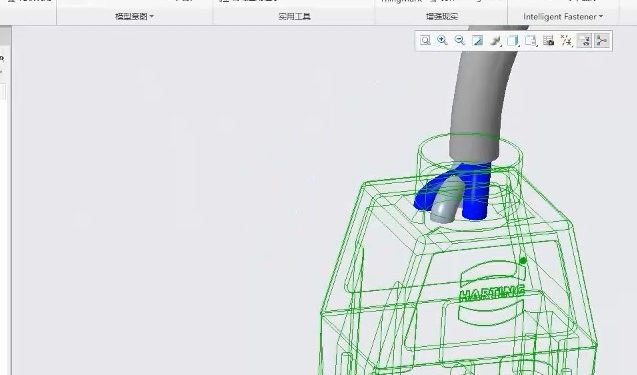Open the Display Style shaded-ball icon

pos(495,41)
